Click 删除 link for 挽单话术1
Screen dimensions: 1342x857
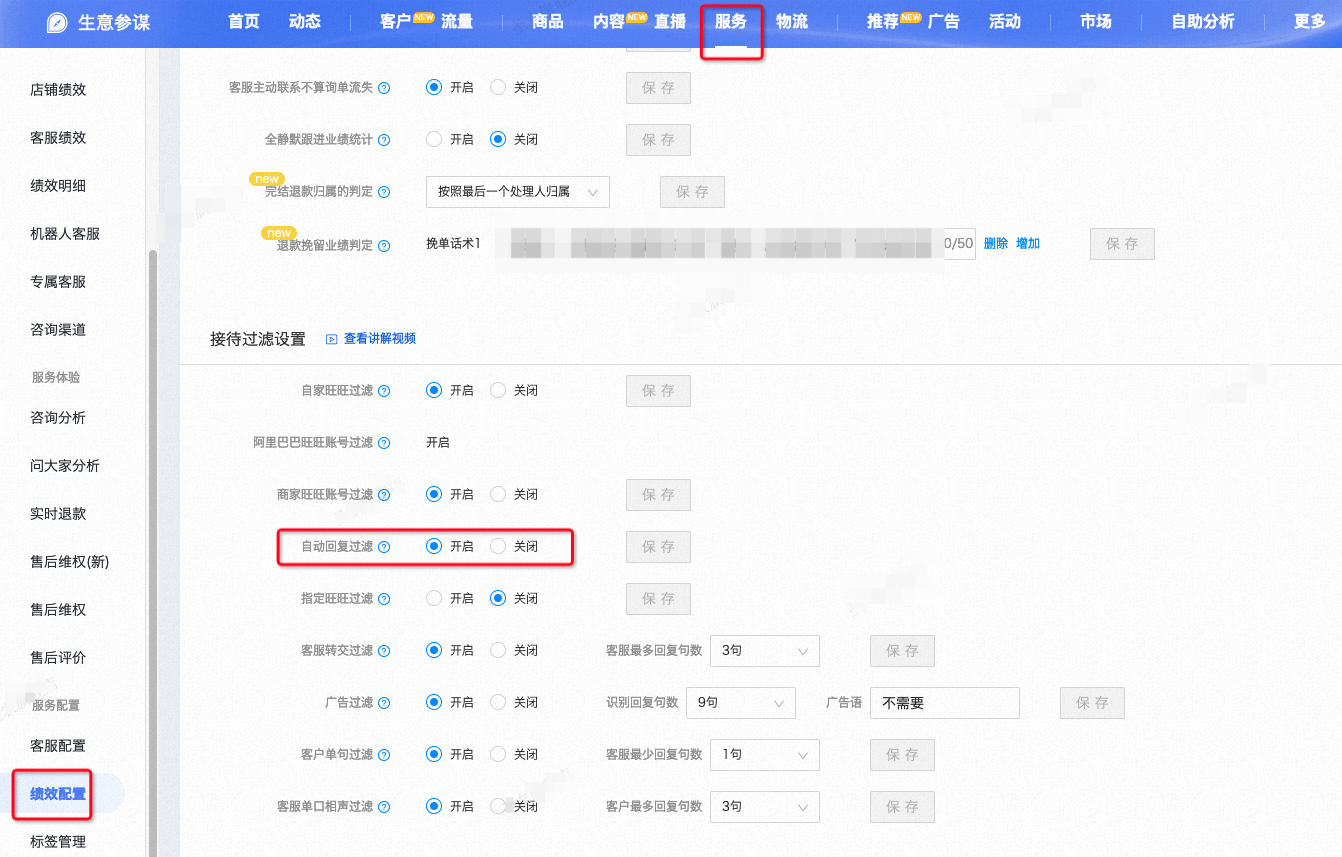click(996, 243)
